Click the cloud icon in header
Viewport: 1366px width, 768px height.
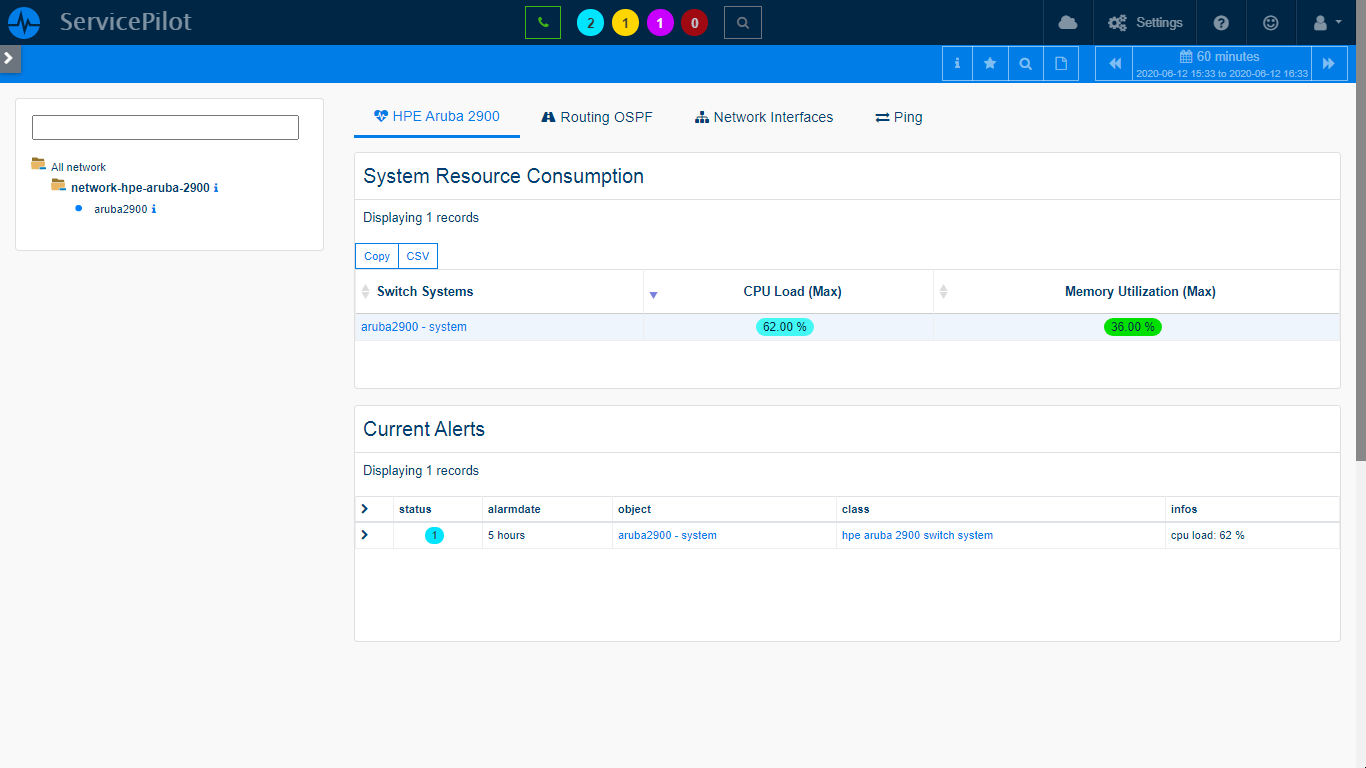1068,23
